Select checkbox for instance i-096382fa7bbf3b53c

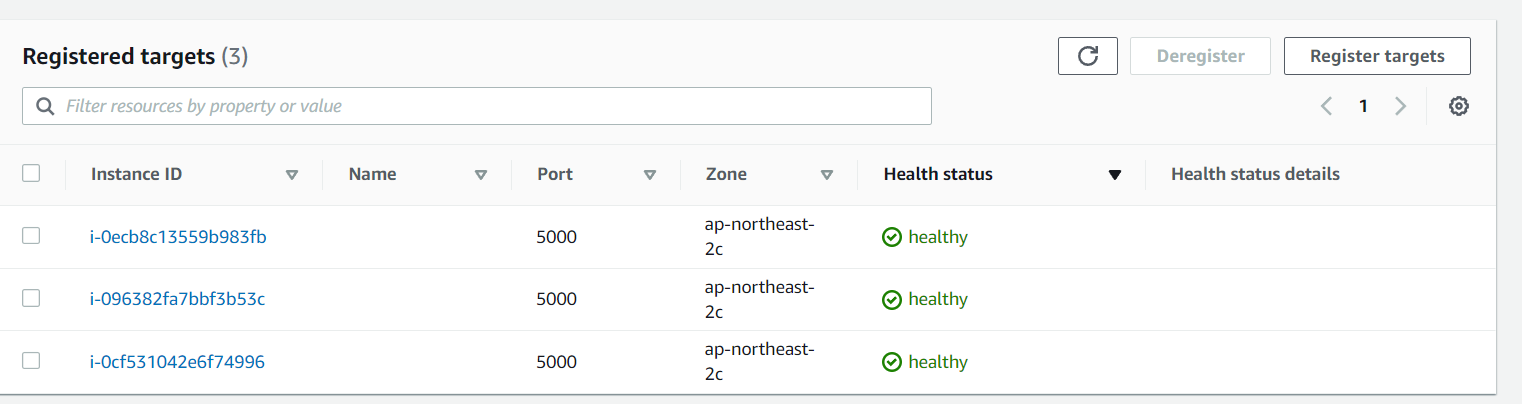point(31,298)
